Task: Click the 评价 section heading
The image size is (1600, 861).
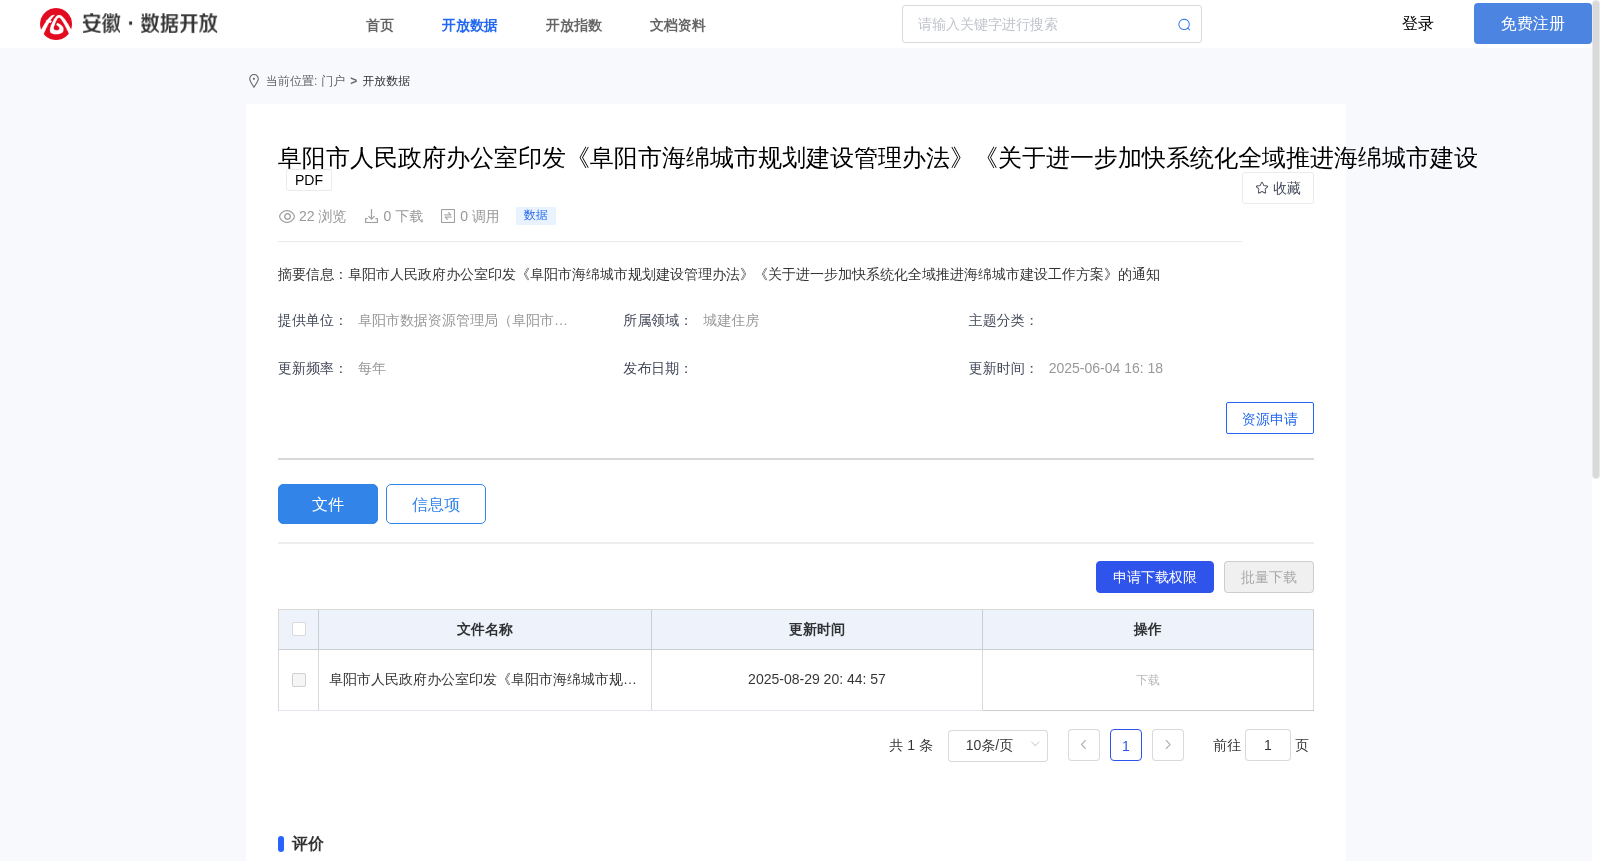Action: (x=307, y=844)
